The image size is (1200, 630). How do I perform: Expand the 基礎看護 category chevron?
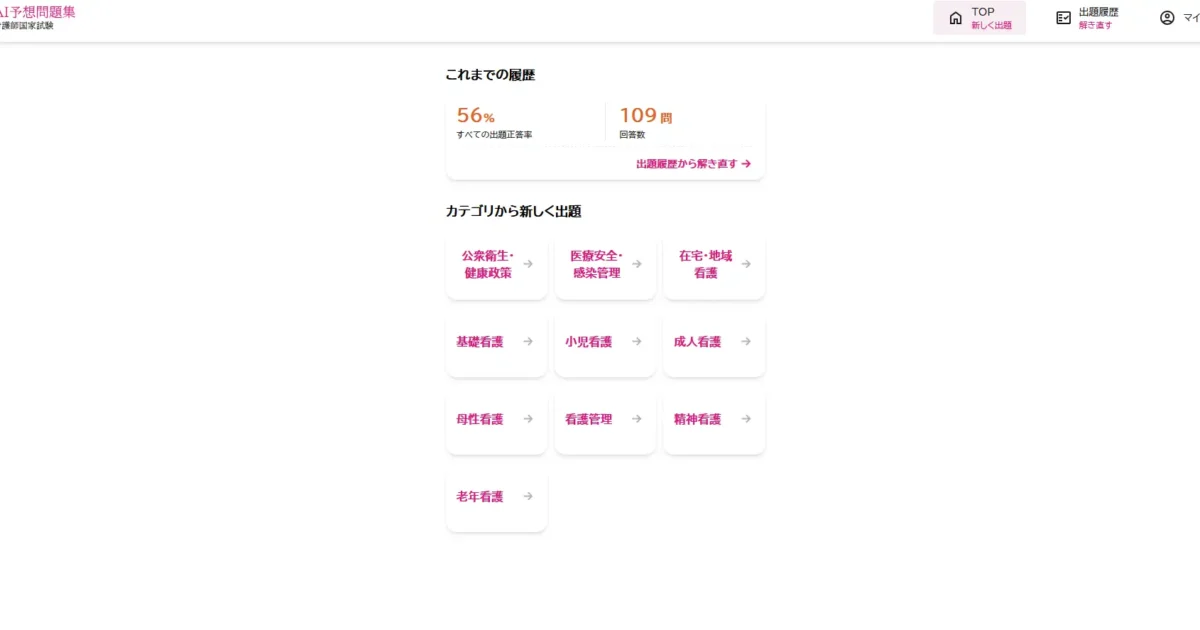527,341
